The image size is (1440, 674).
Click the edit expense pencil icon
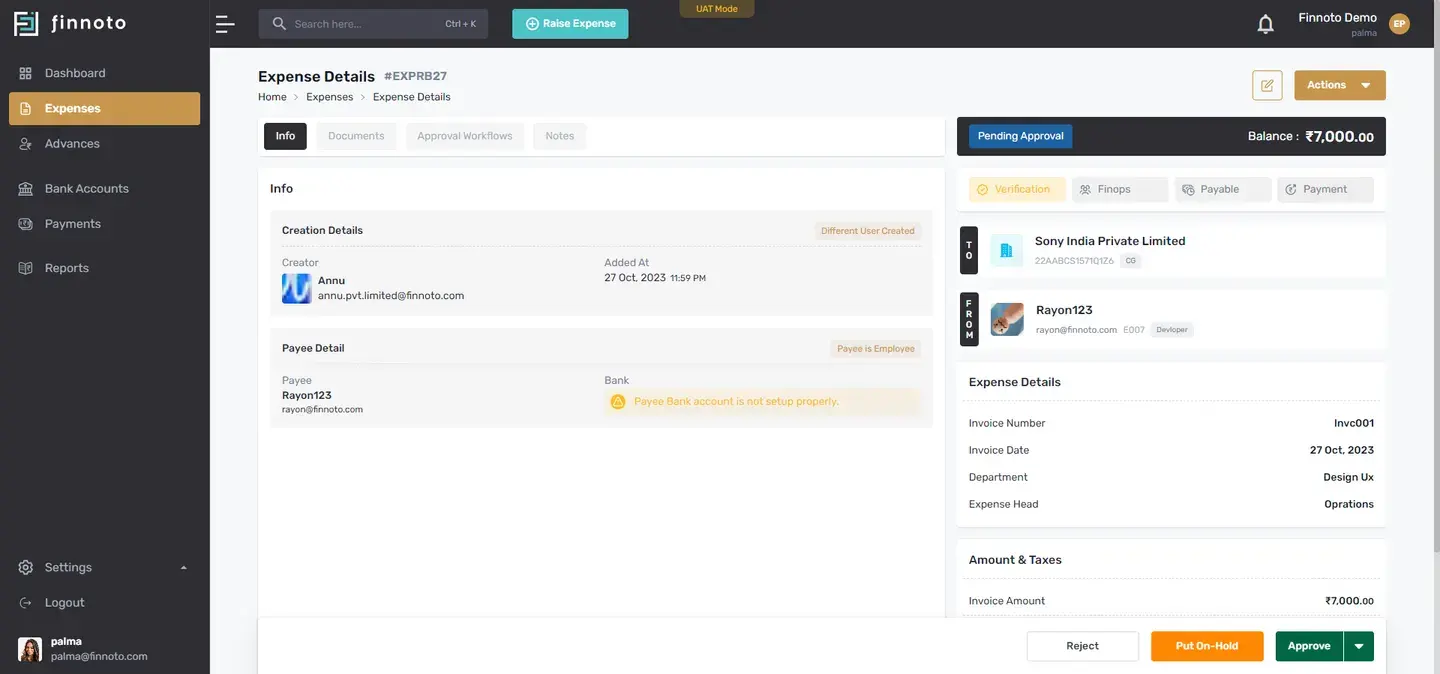1267,85
